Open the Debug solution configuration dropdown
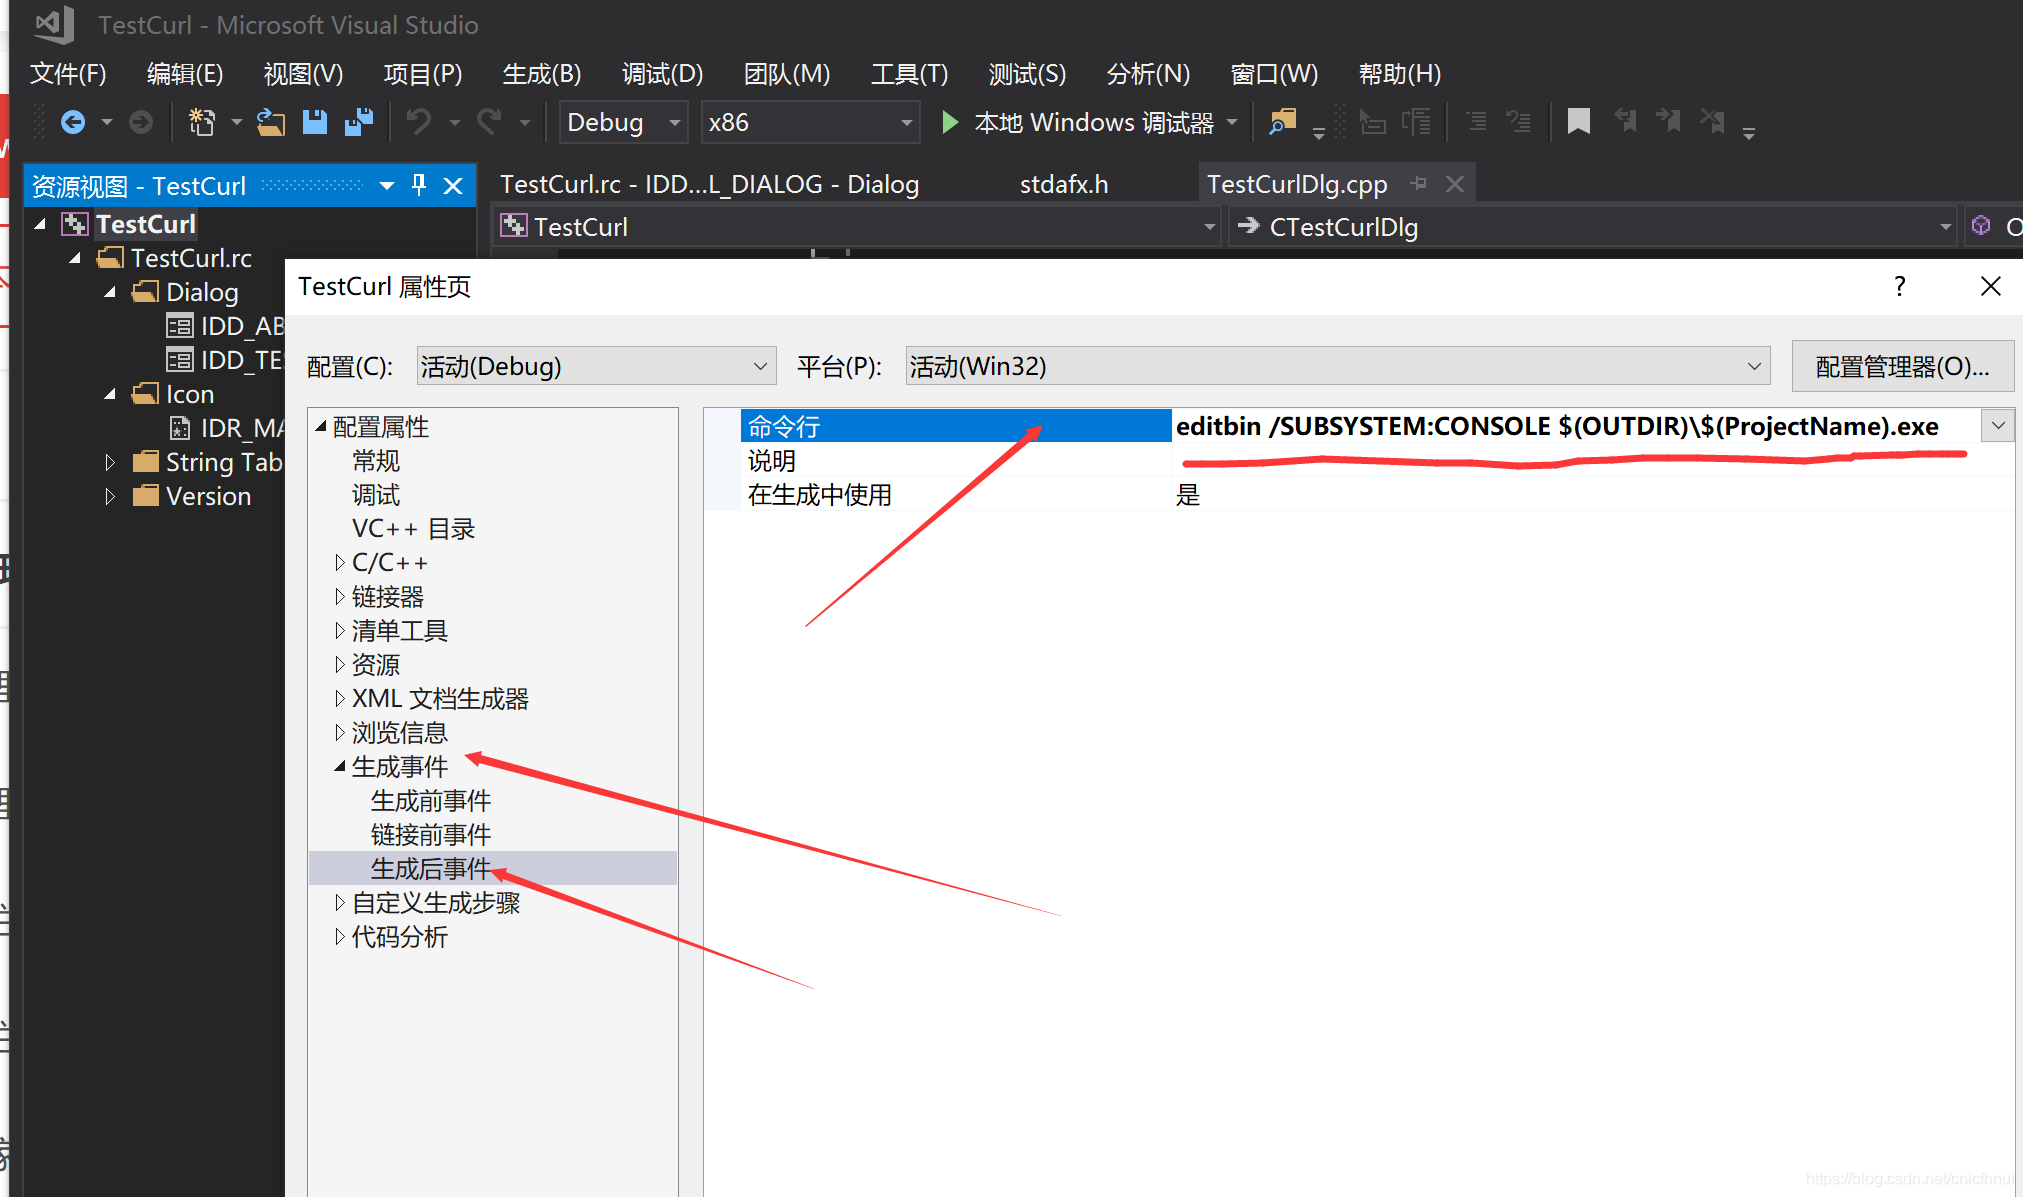The image size is (2023, 1197). (x=675, y=122)
